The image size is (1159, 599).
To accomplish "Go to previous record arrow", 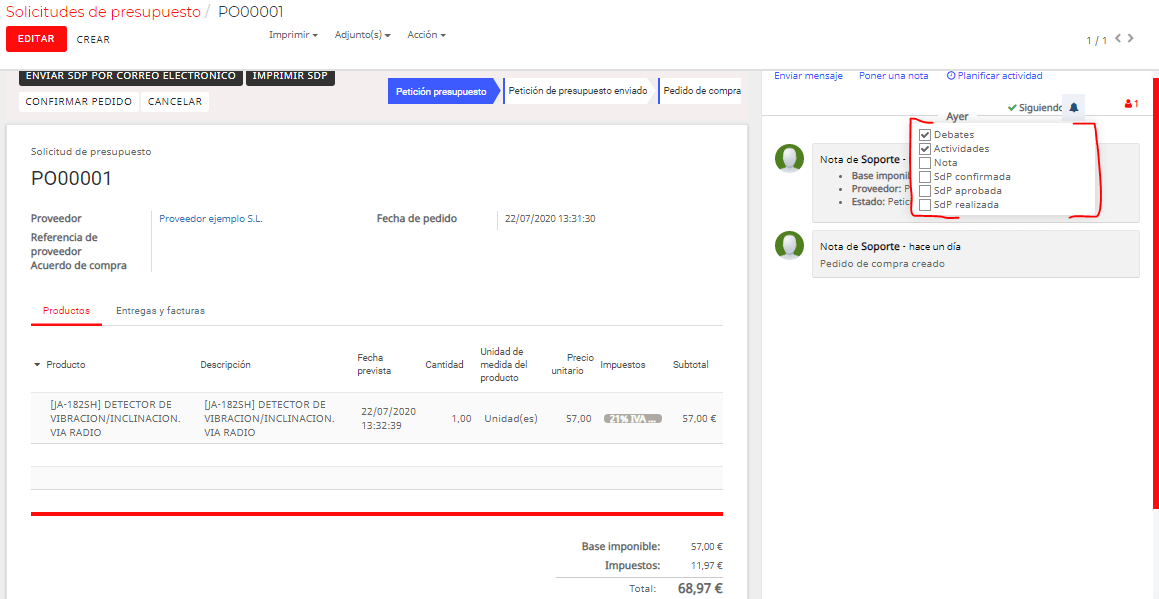I will (1118, 38).
